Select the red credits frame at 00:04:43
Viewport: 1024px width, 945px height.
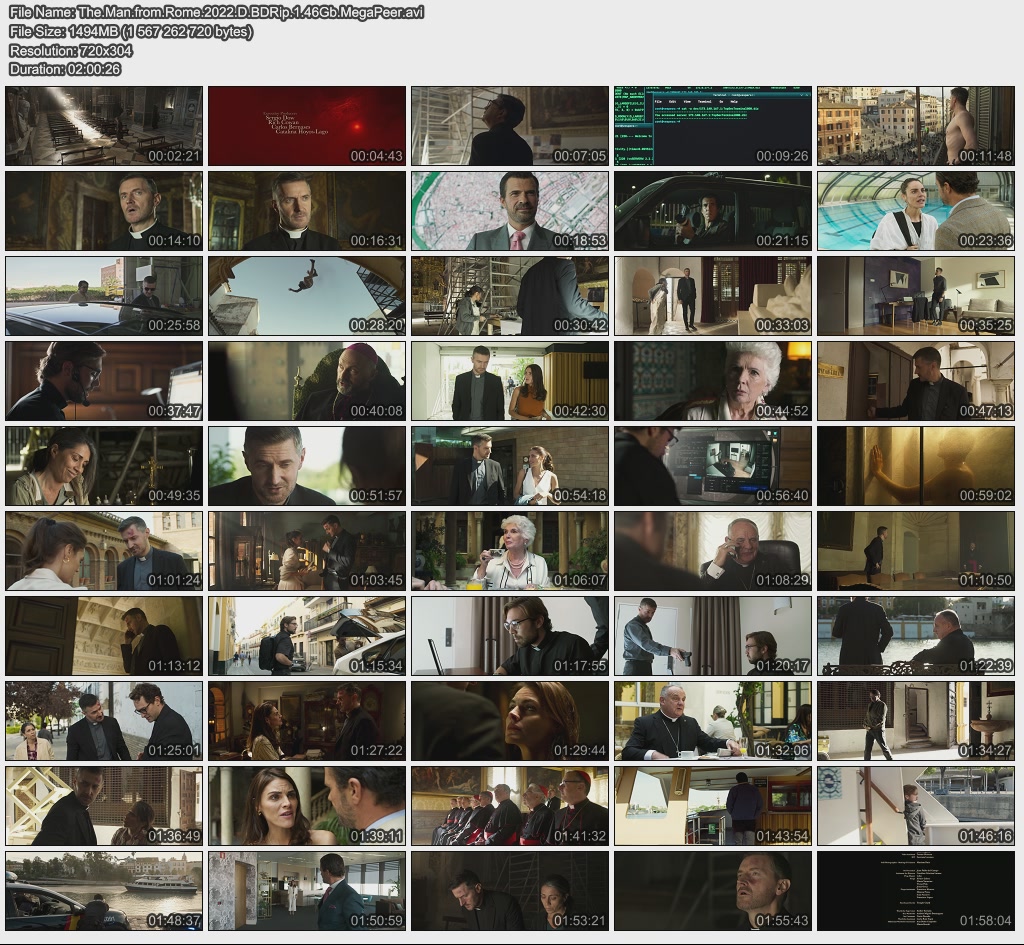click(307, 126)
